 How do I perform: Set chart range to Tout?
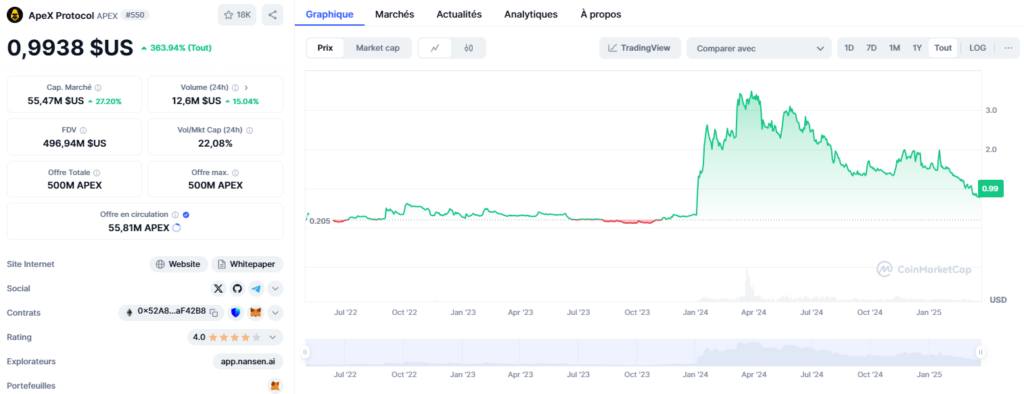942,48
